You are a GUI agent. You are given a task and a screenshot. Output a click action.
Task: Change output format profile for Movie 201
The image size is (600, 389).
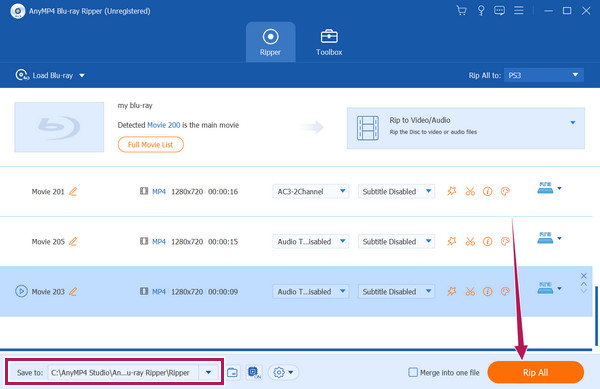point(549,188)
